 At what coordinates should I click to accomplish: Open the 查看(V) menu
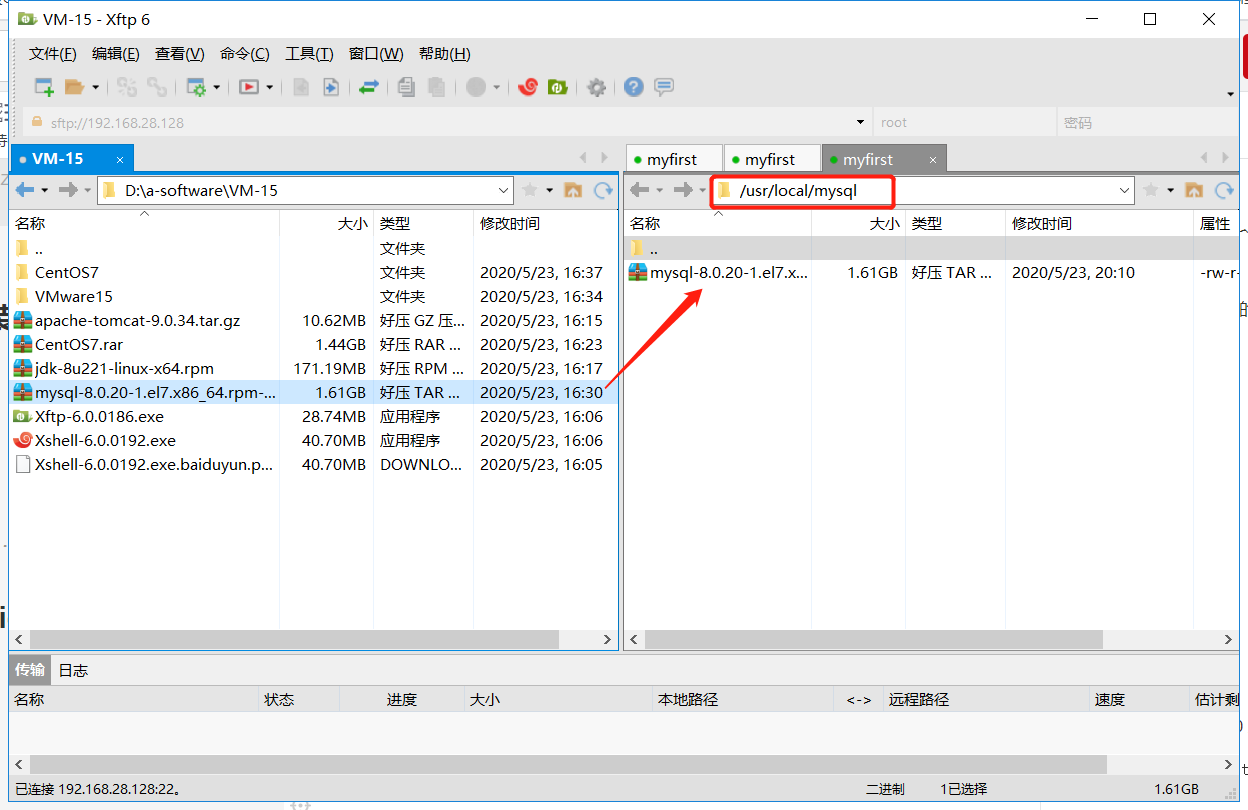click(x=180, y=54)
